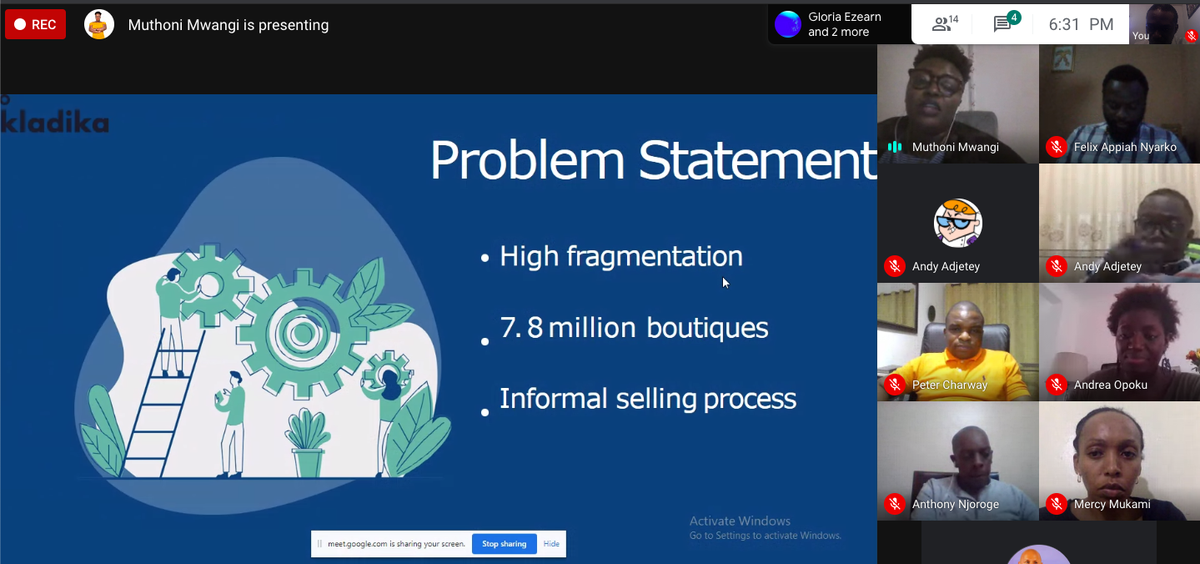Image resolution: width=1200 pixels, height=564 pixels.
Task: Click the muted mic icon on Andy Adjetey's avatar tile
Action: point(894,266)
